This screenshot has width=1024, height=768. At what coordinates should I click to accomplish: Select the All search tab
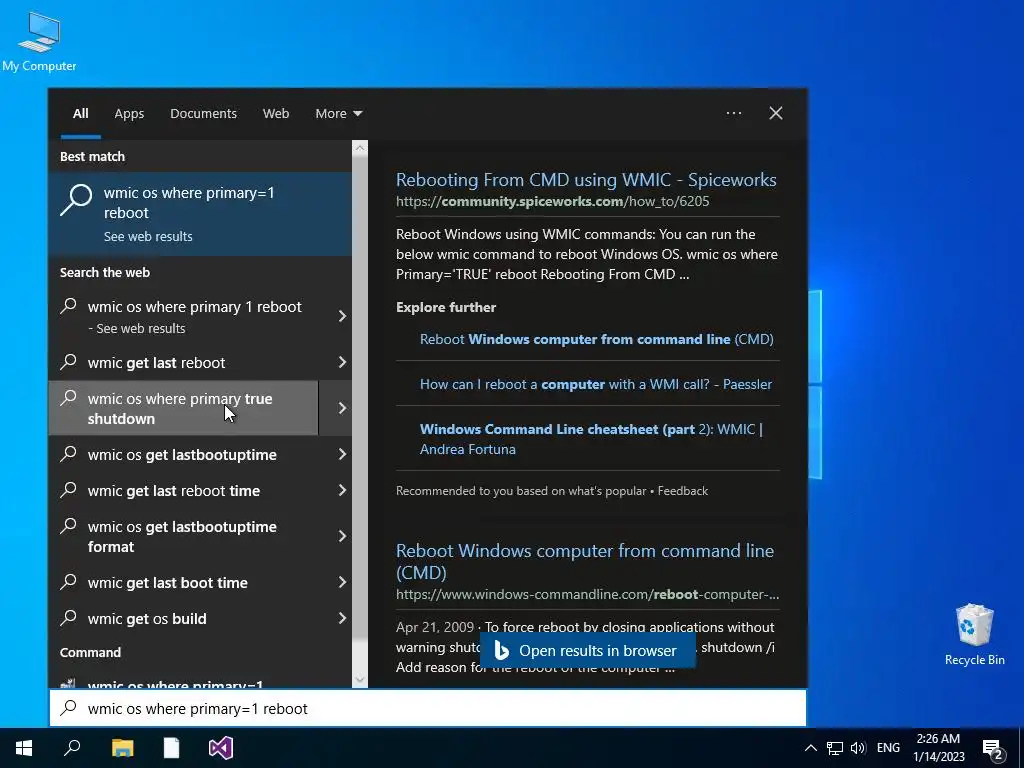click(80, 113)
